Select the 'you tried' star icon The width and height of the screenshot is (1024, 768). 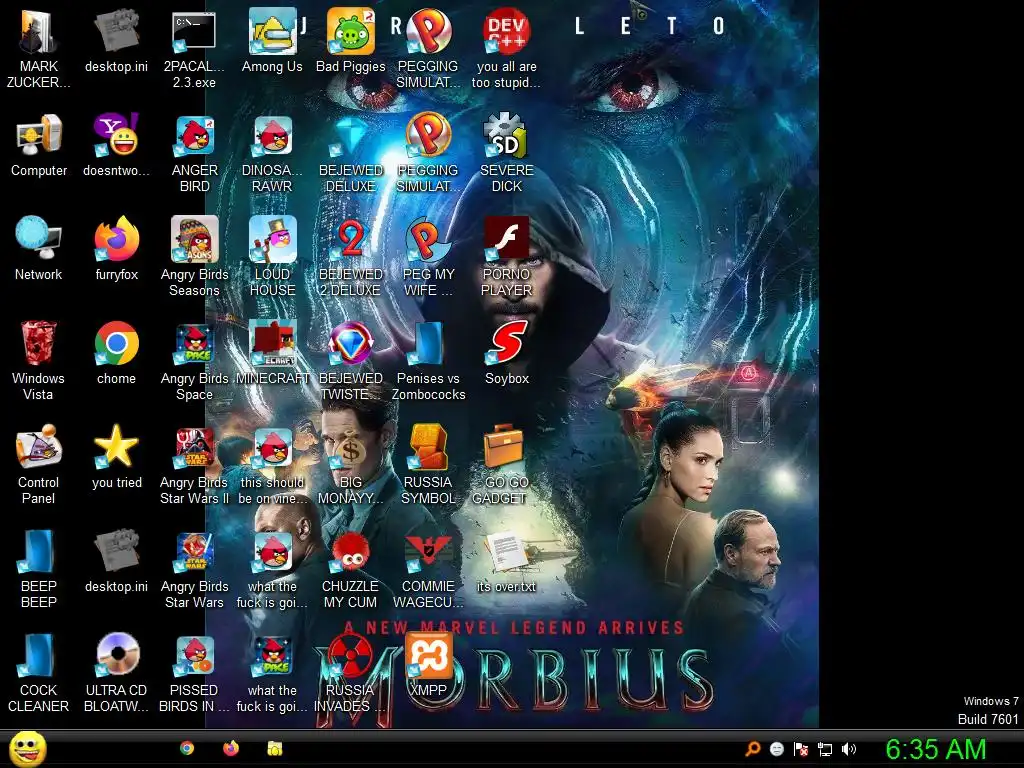(x=116, y=456)
